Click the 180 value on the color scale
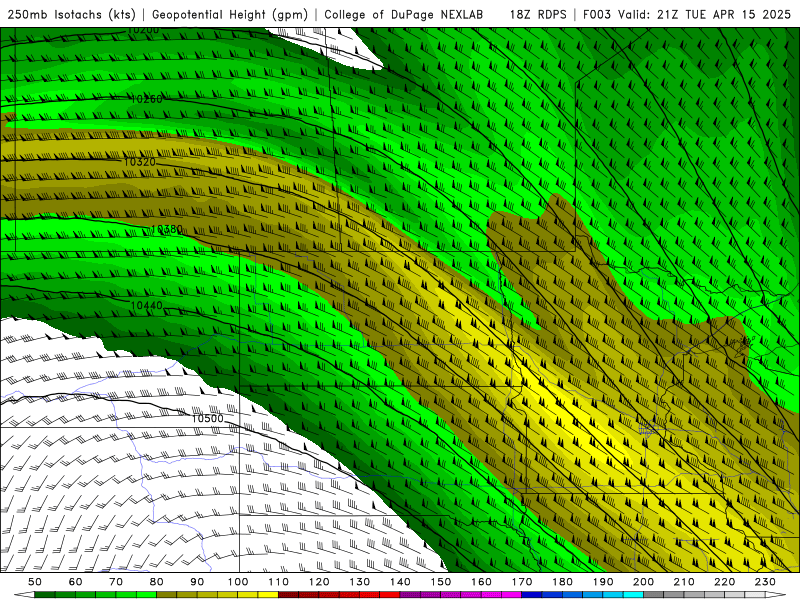The image size is (800, 600). coord(562,582)
